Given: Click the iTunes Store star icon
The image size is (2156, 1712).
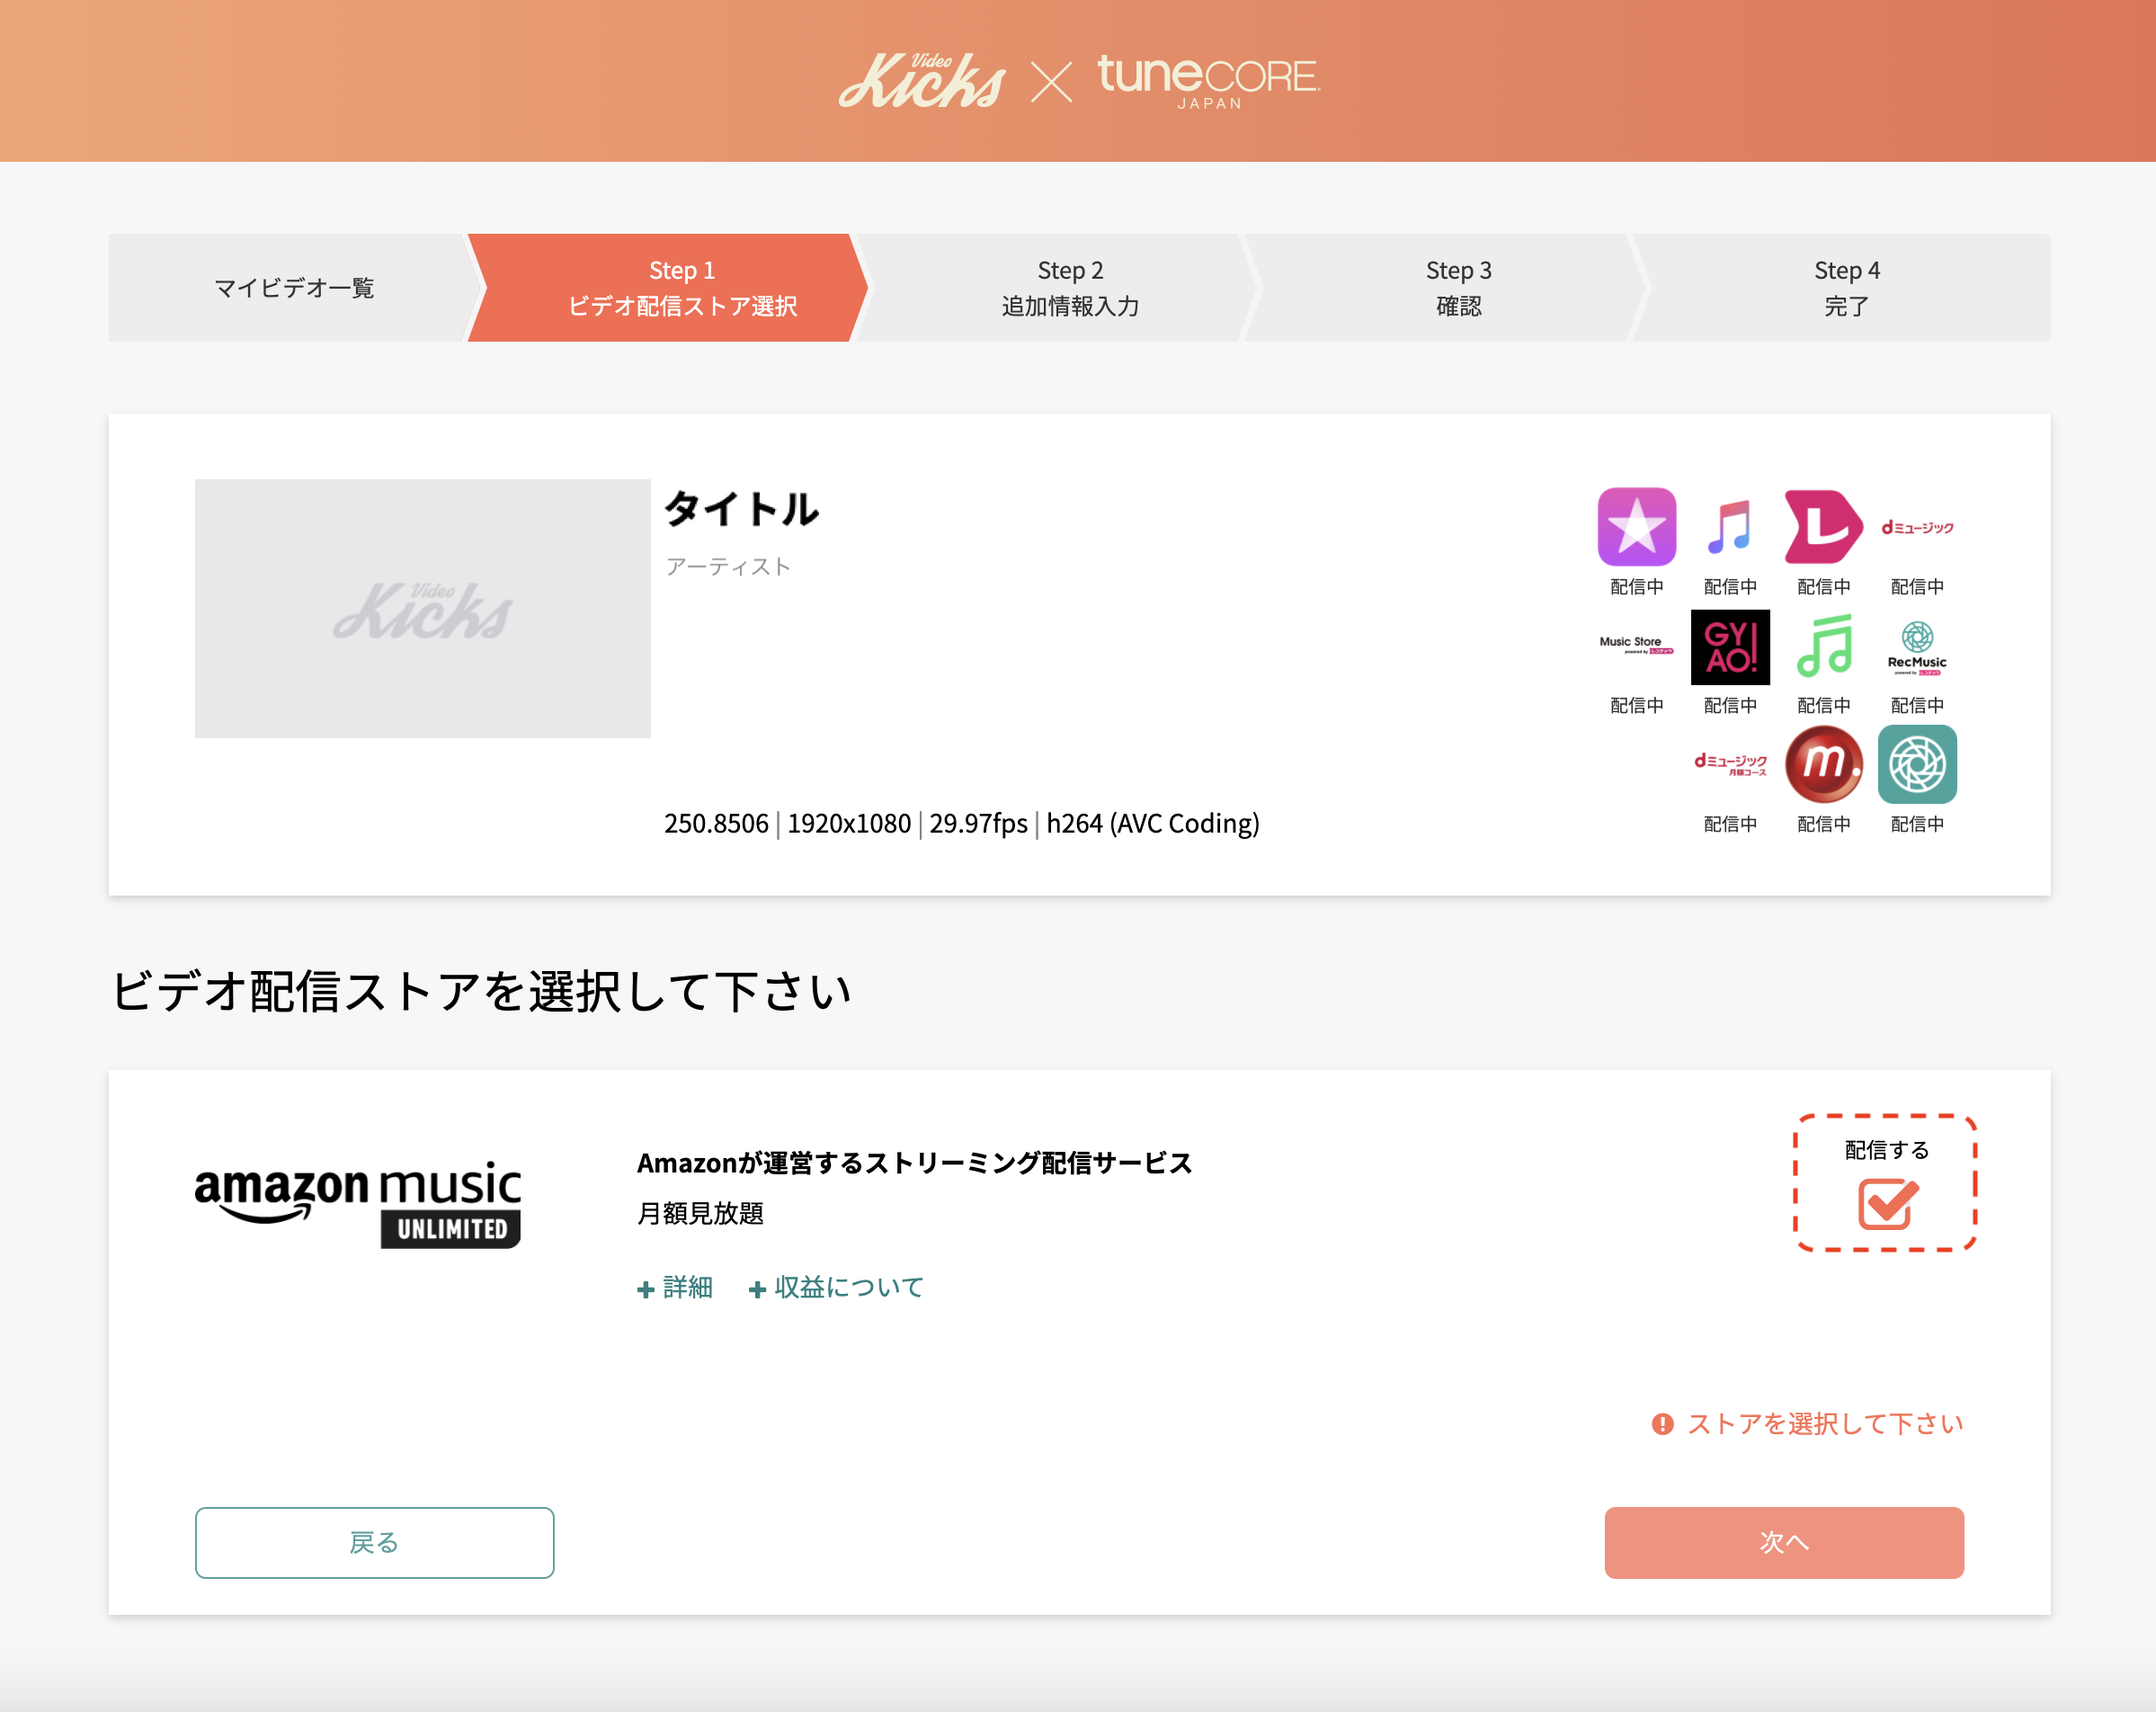Looking at the screenshot, I should (1636, 527).
